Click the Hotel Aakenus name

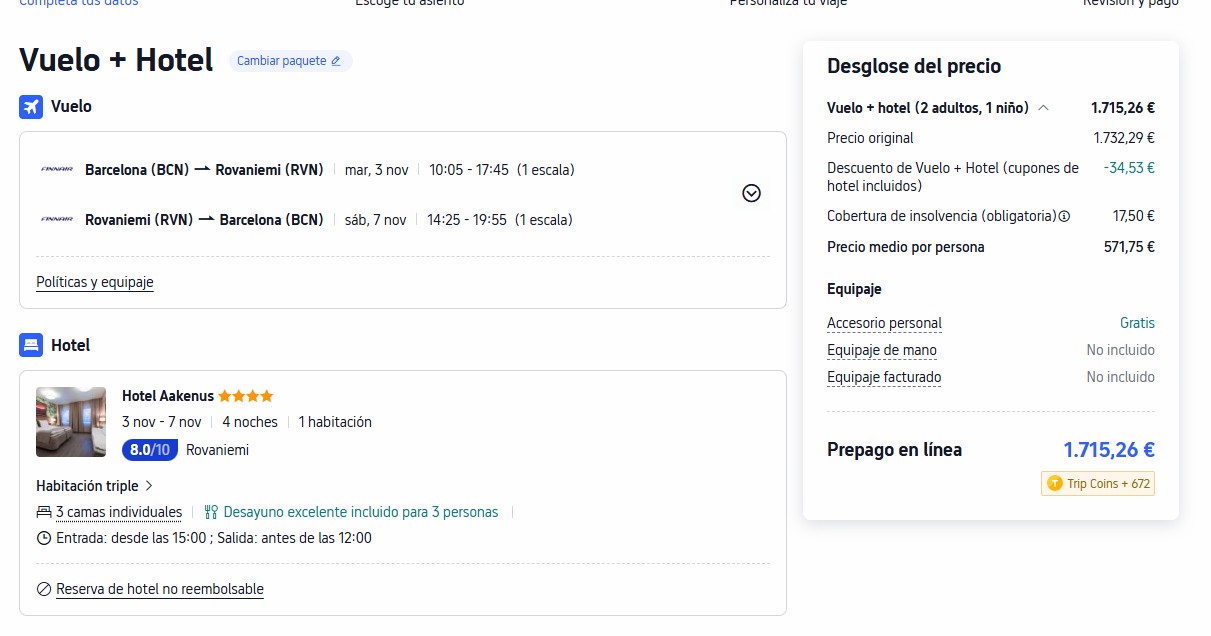(168, 396)
